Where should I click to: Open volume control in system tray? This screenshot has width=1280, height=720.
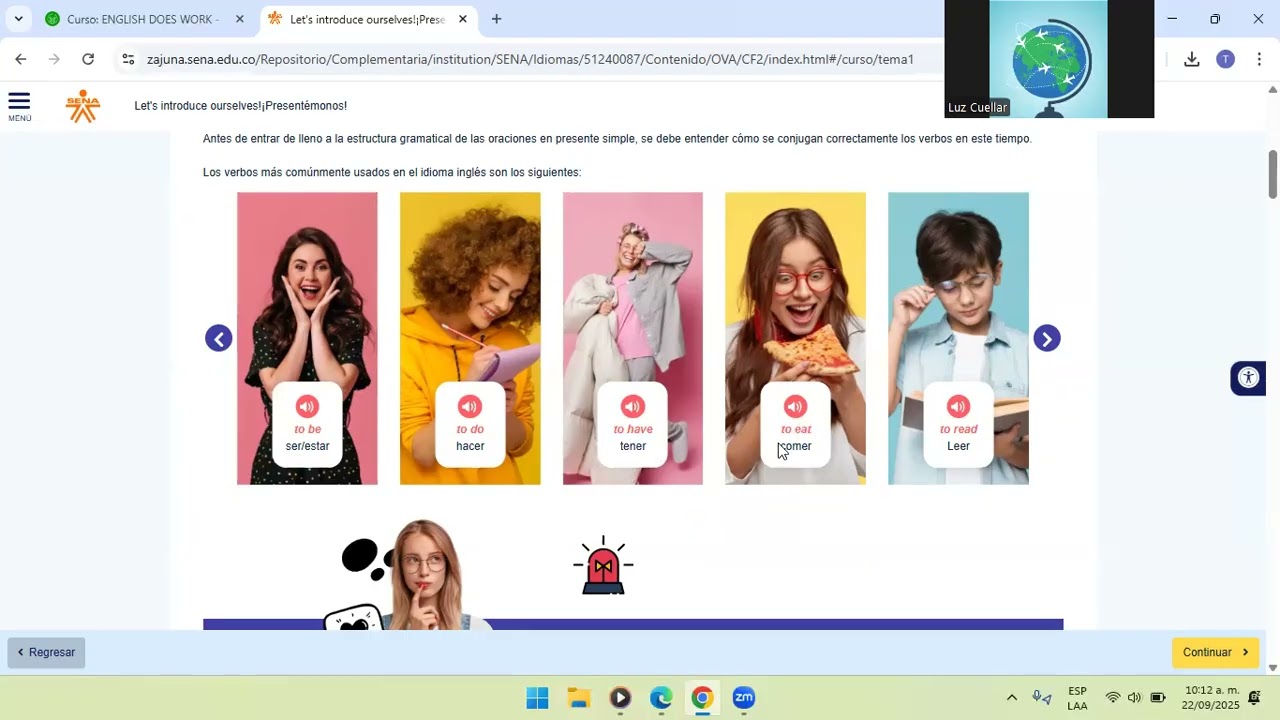pyautogui.click(x=1134, y=698)
